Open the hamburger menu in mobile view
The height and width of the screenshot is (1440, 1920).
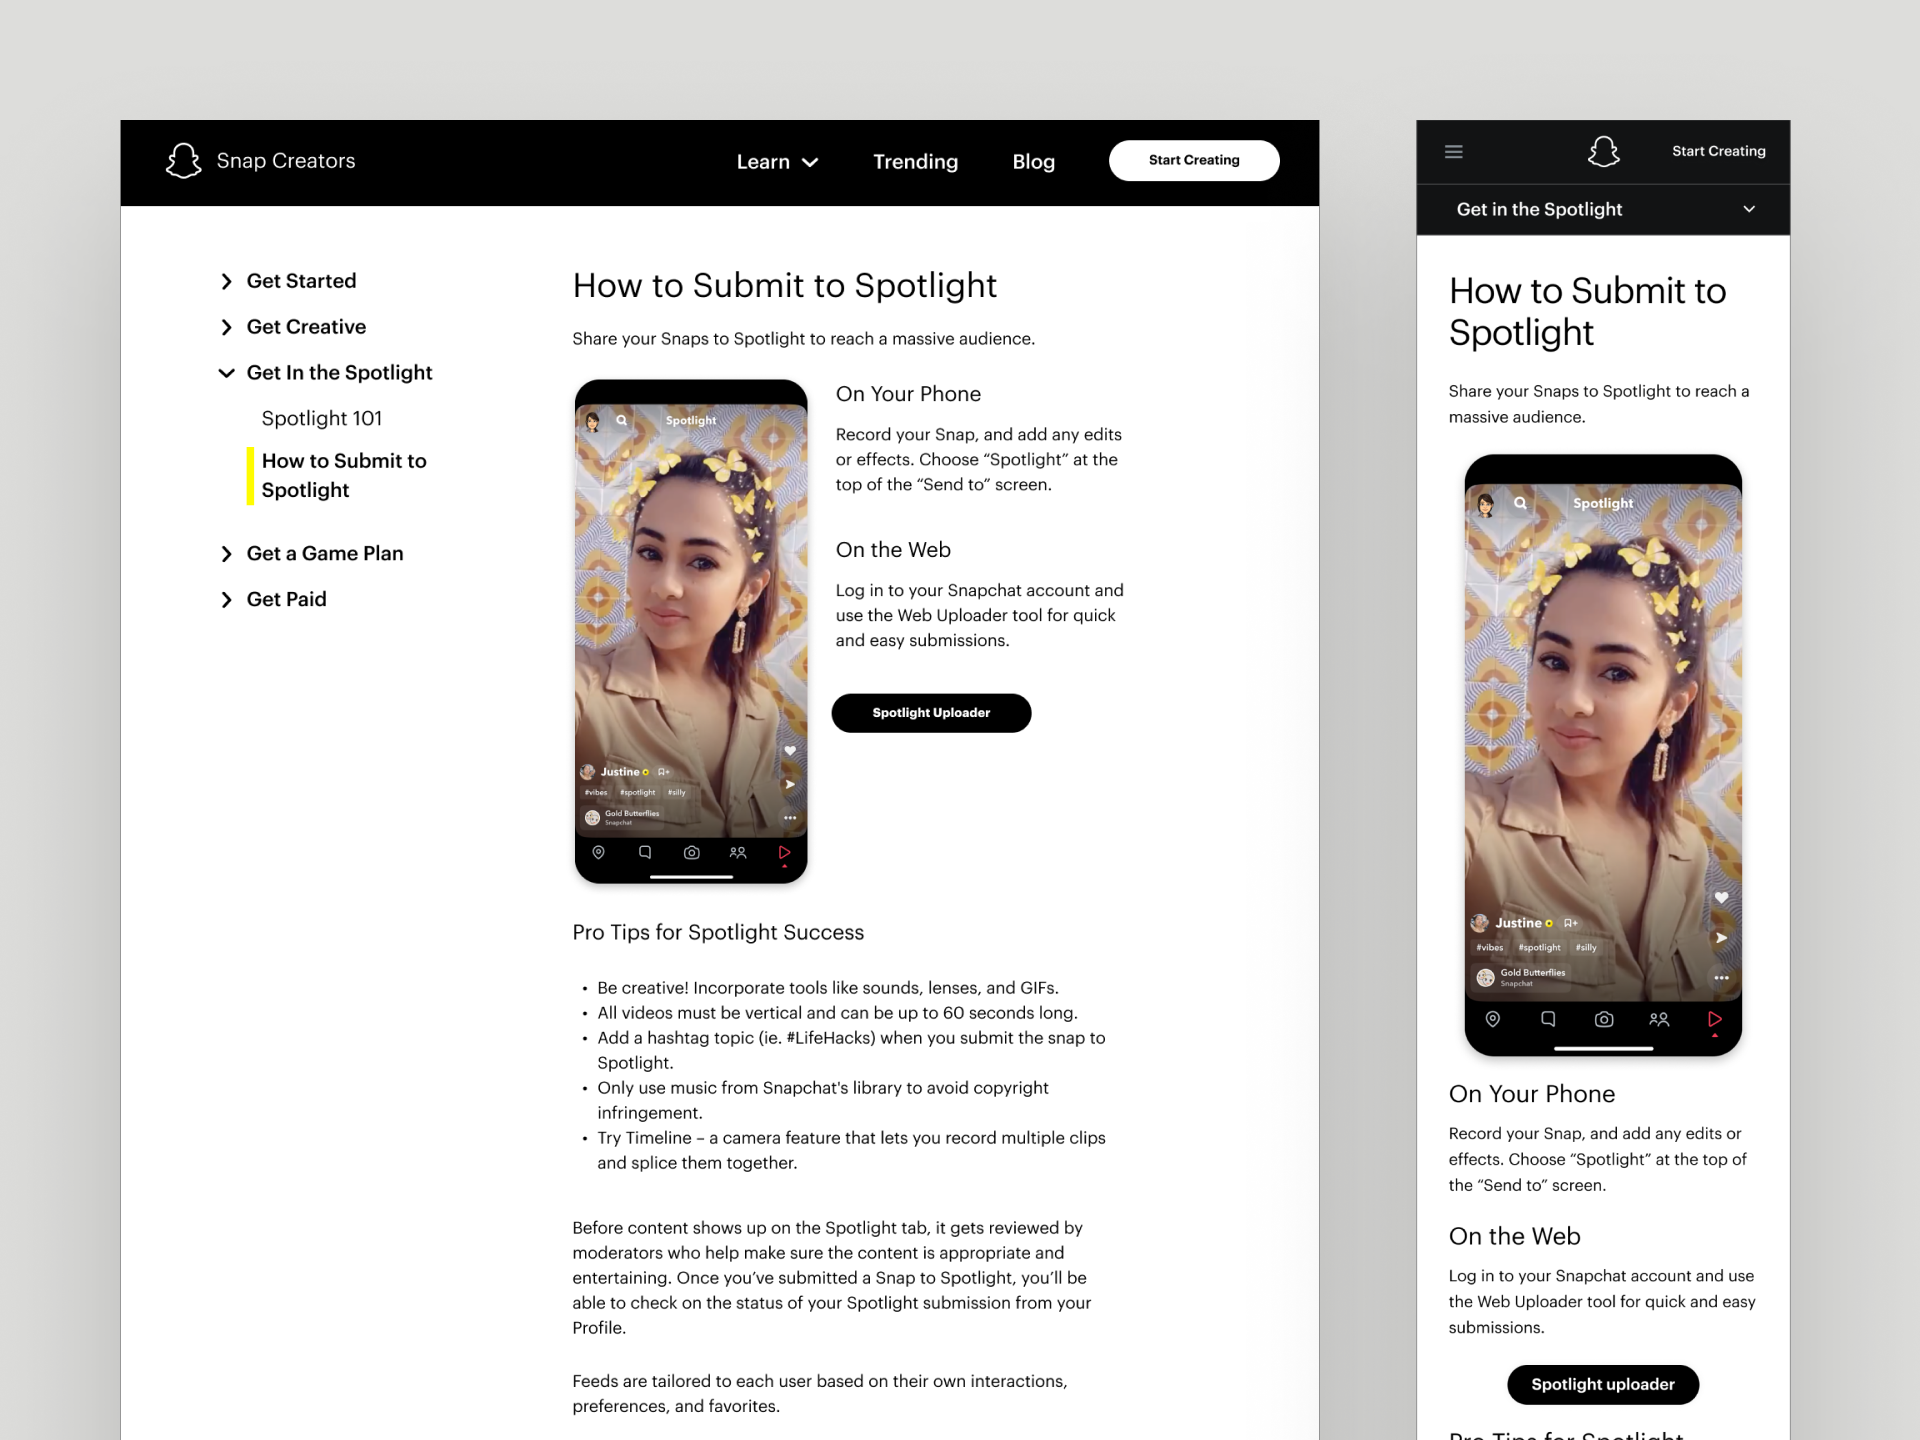pos(1454,152)
